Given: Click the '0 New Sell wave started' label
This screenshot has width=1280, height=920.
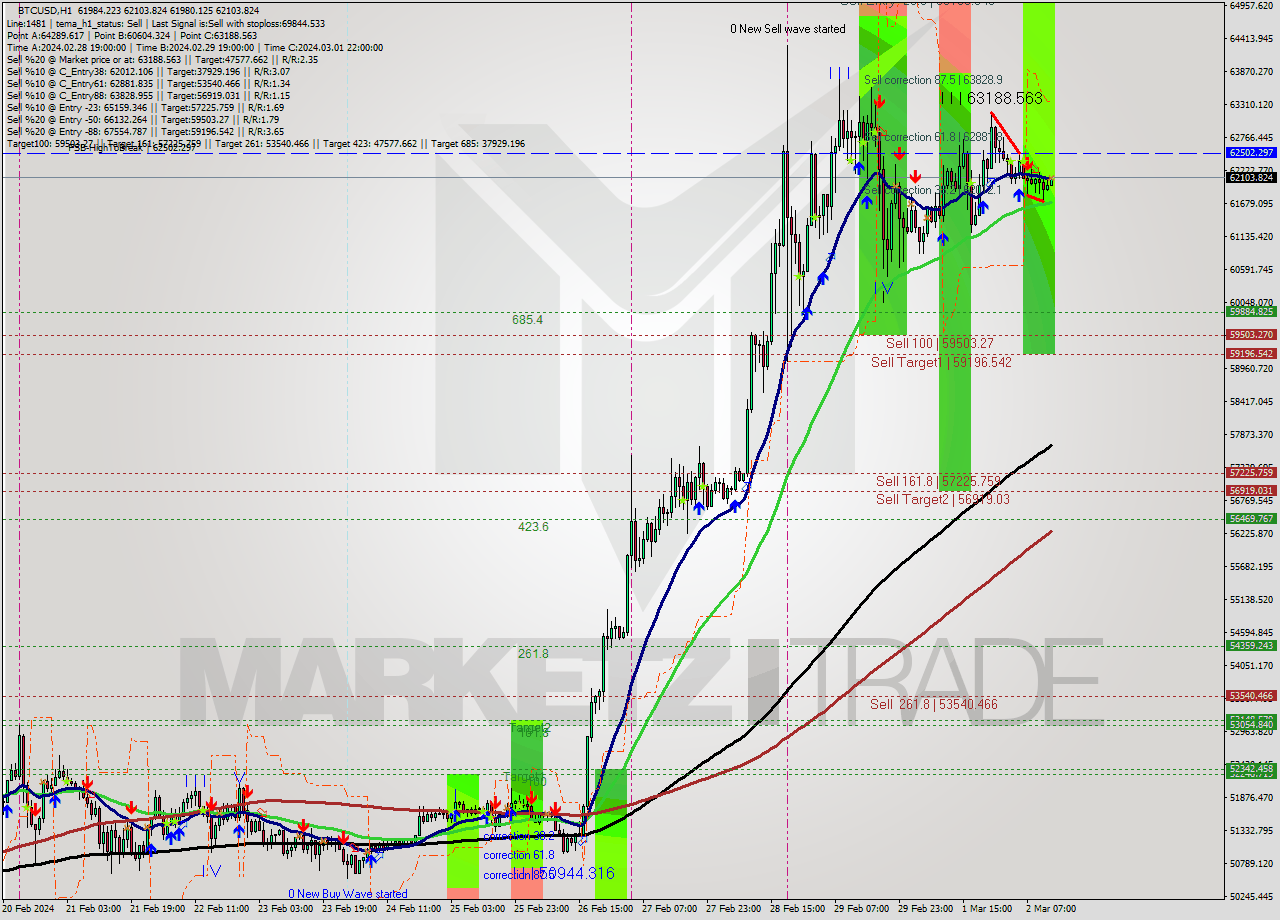Looking at the screenshot, I should [x=788, y=29].
